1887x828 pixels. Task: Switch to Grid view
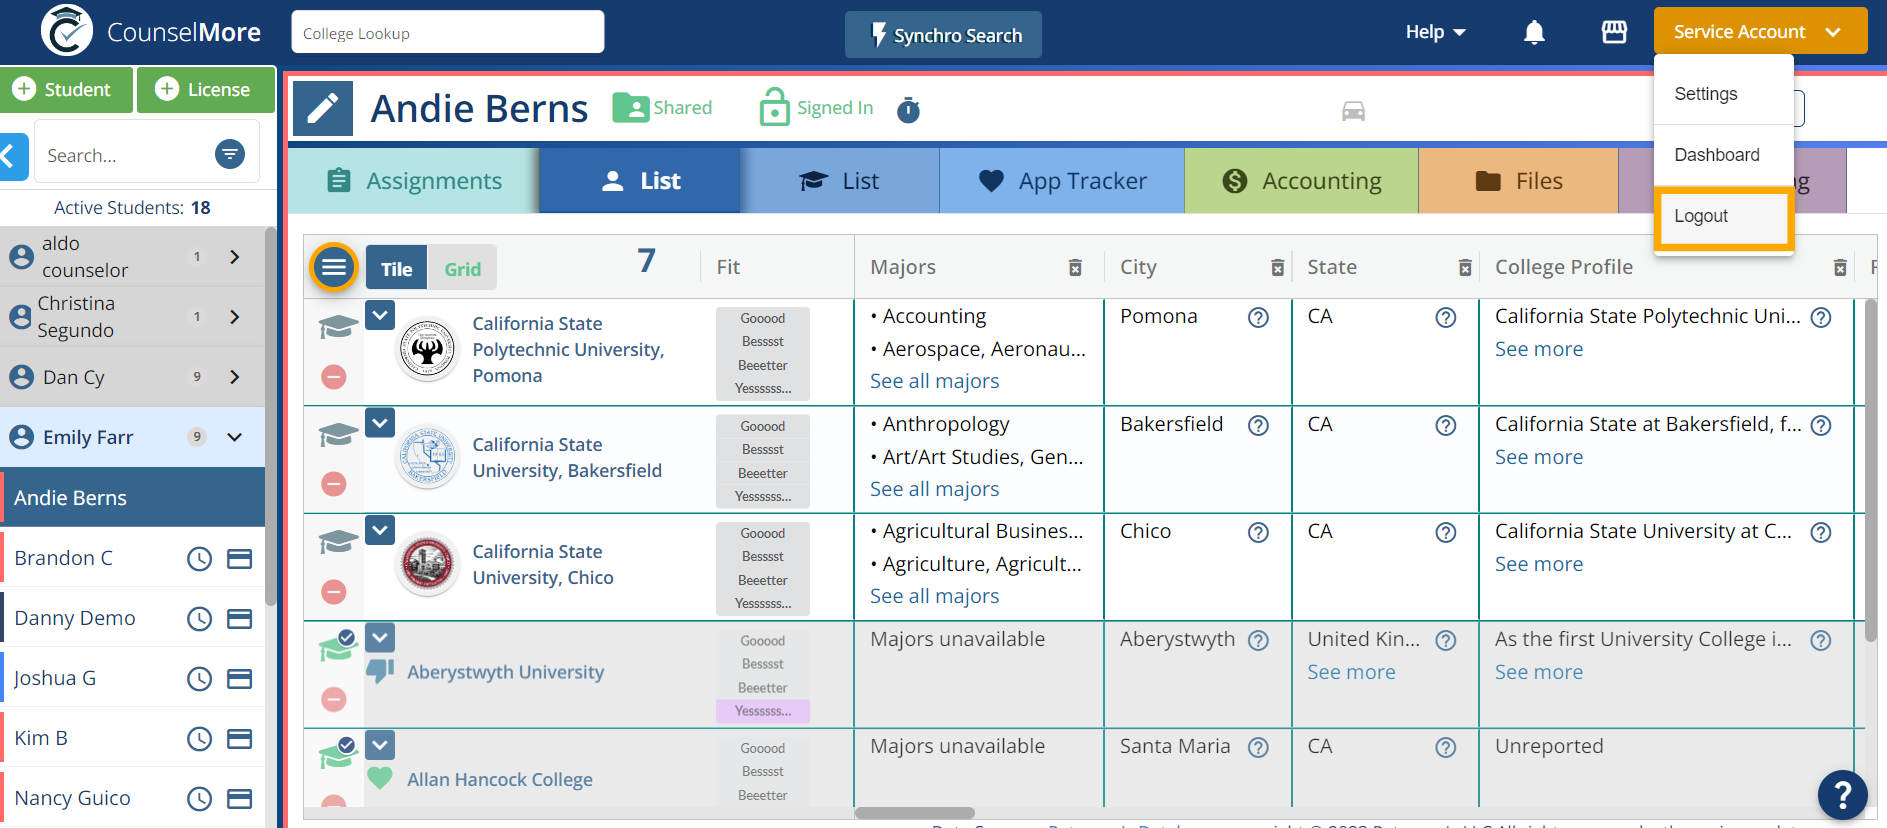coord(463,268)
